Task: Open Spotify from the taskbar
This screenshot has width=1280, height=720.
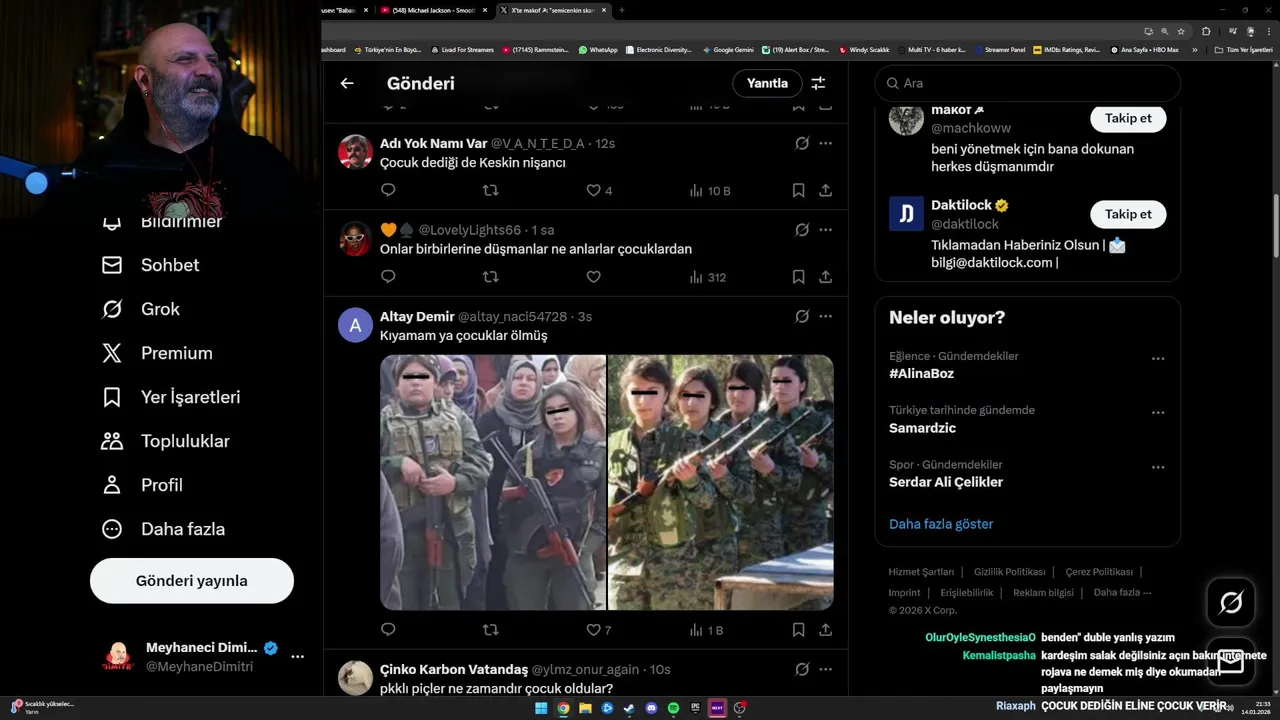Action: [673, 708]
